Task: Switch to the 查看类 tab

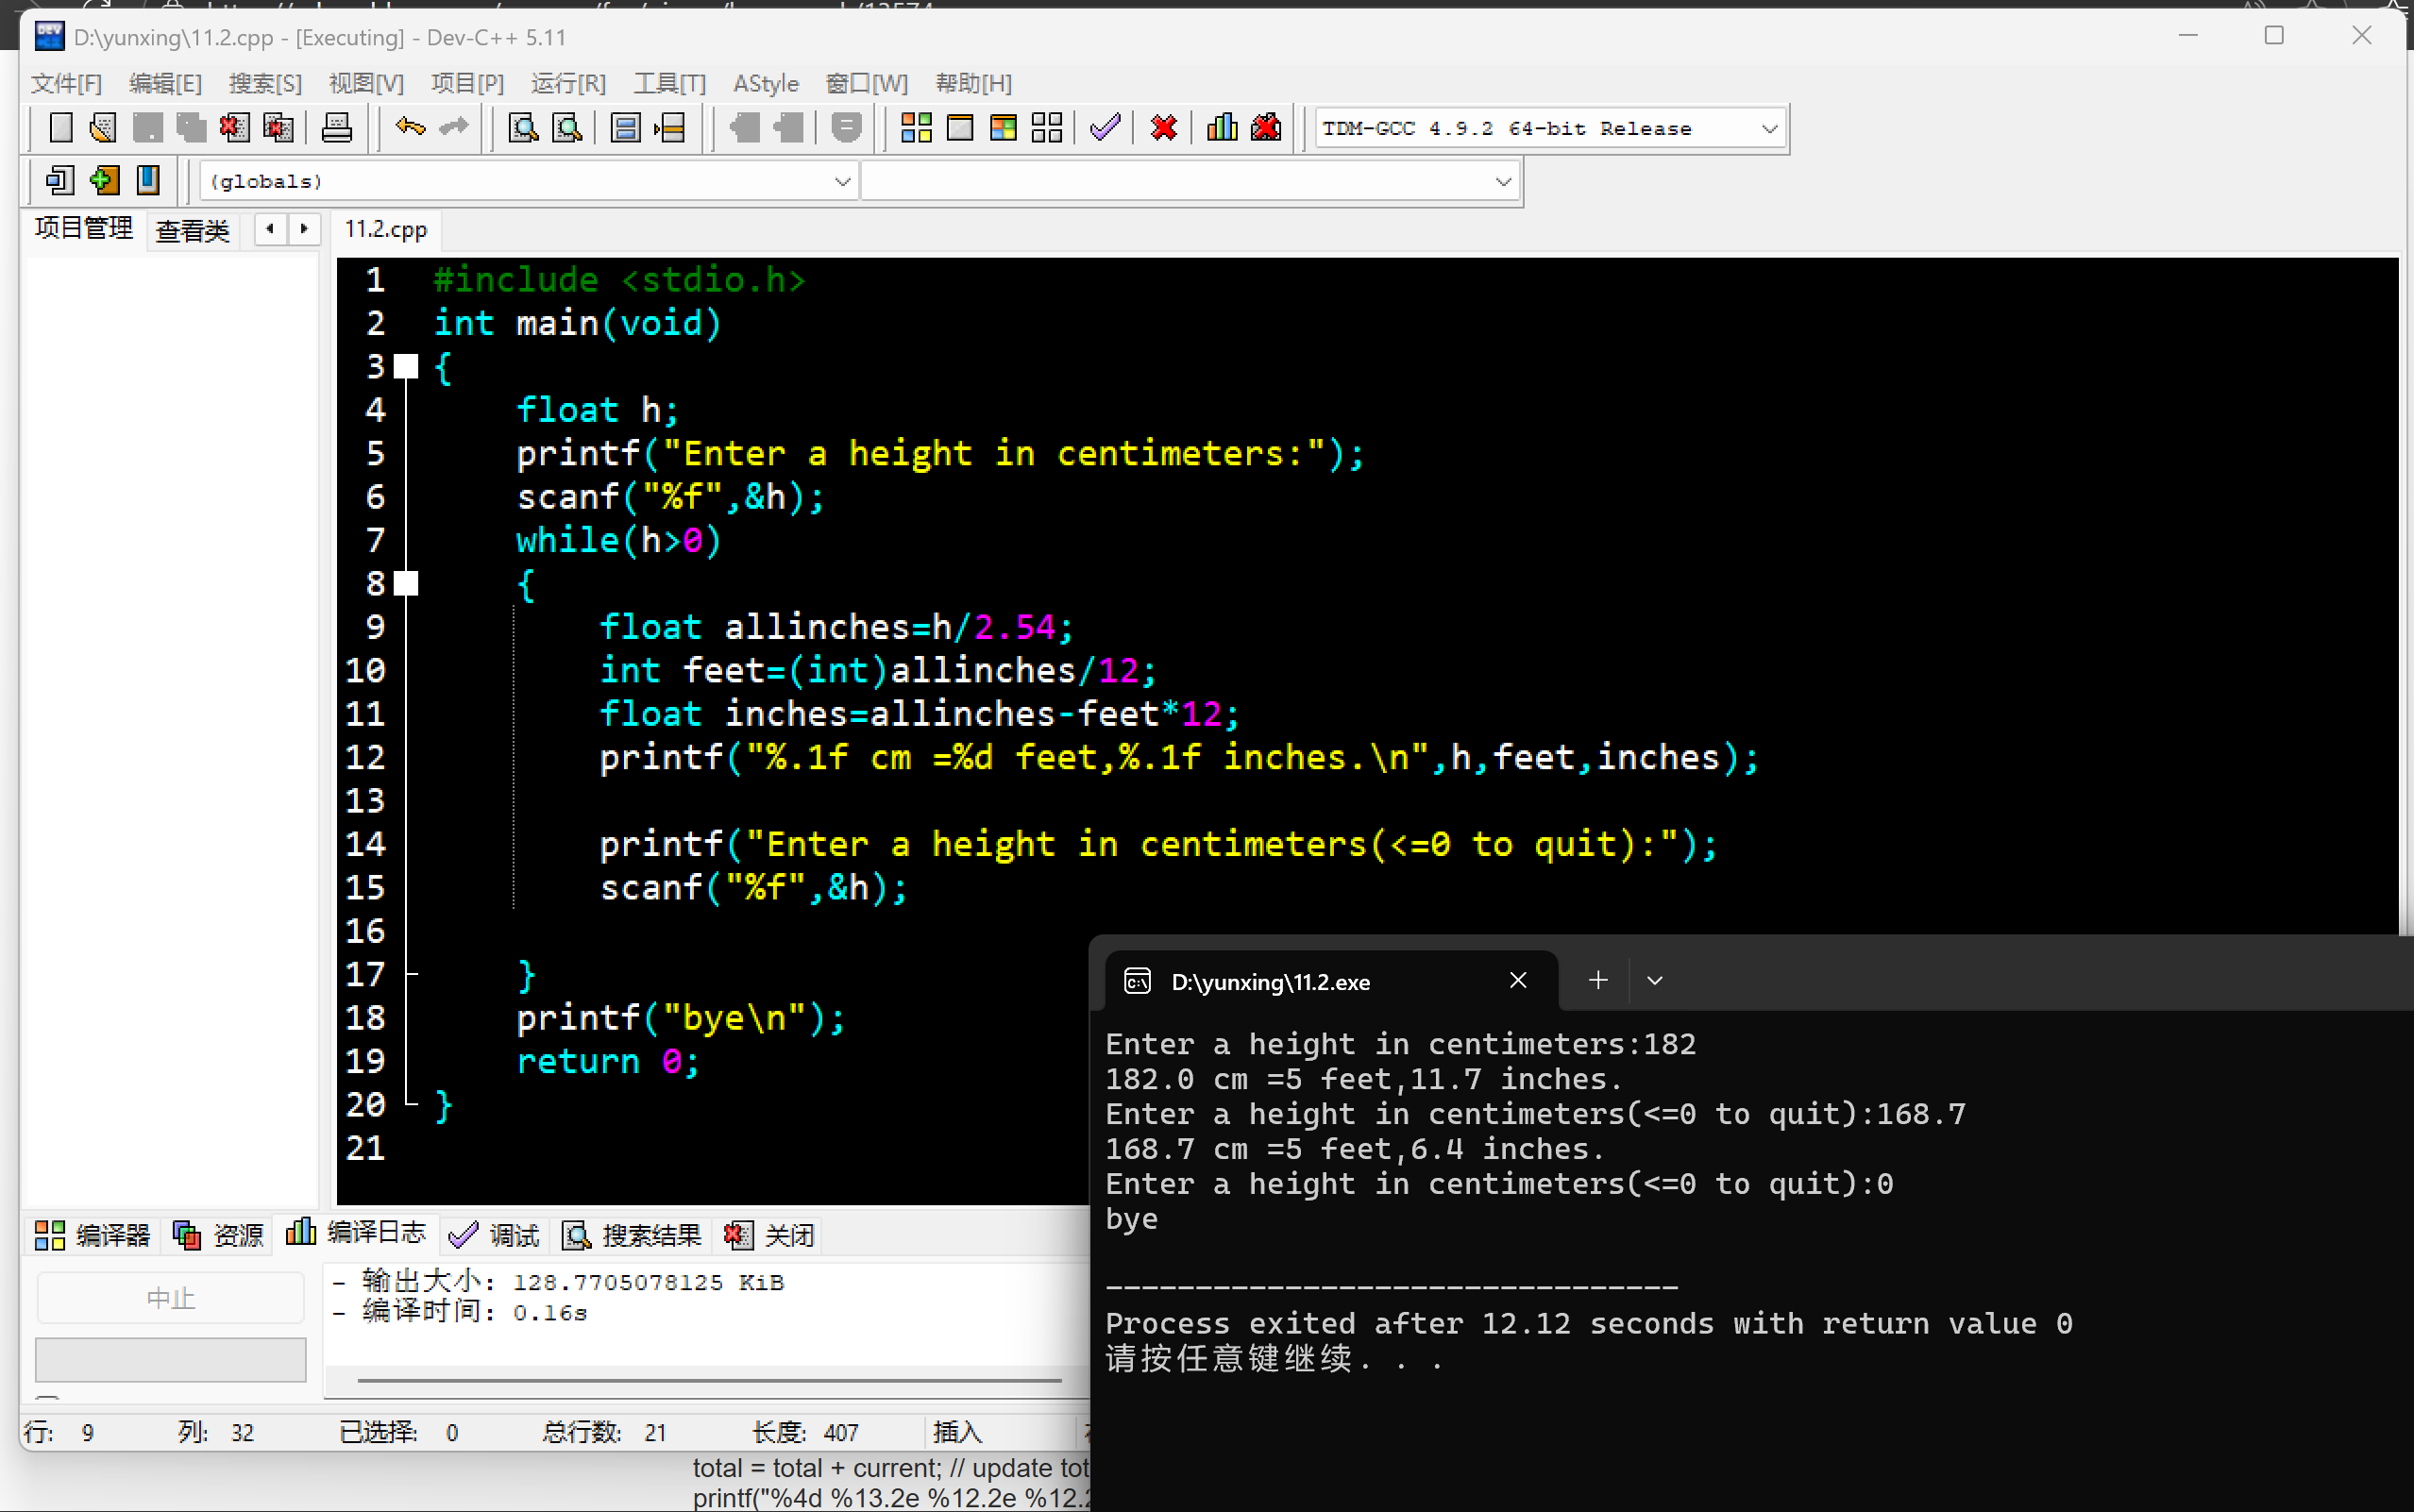Action: pos(192,231)
